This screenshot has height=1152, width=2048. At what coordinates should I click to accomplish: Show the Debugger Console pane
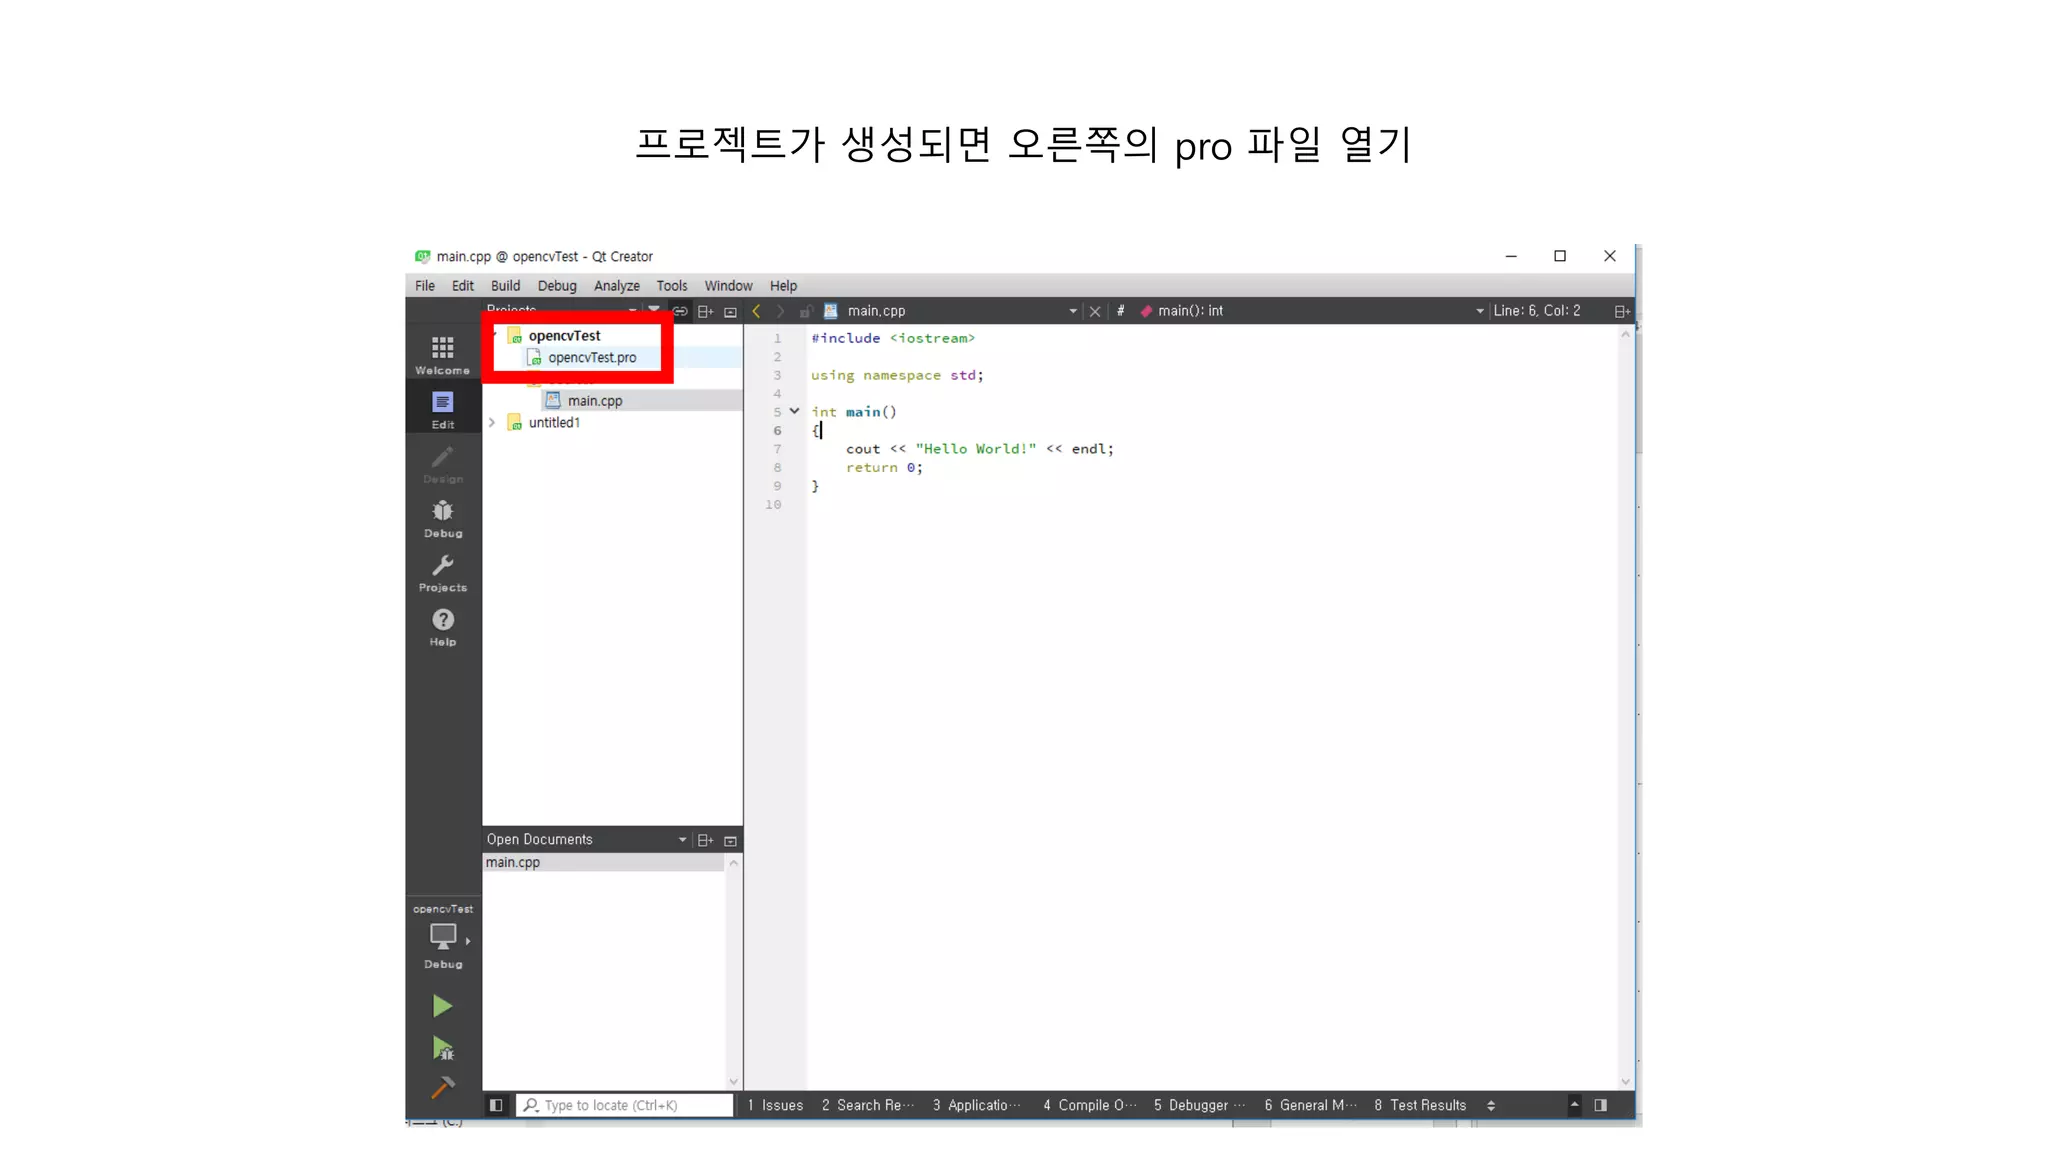coord(1199,1105)
